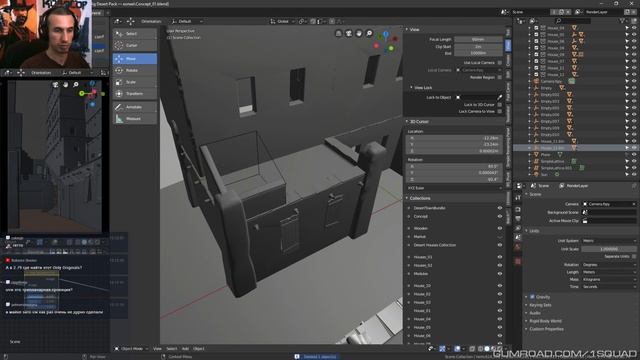The height and width of the screenshot is (360, 640).
Task: Switch to the Edit sidebar tab
Action: pyautogui.click(x=508, y=74)
